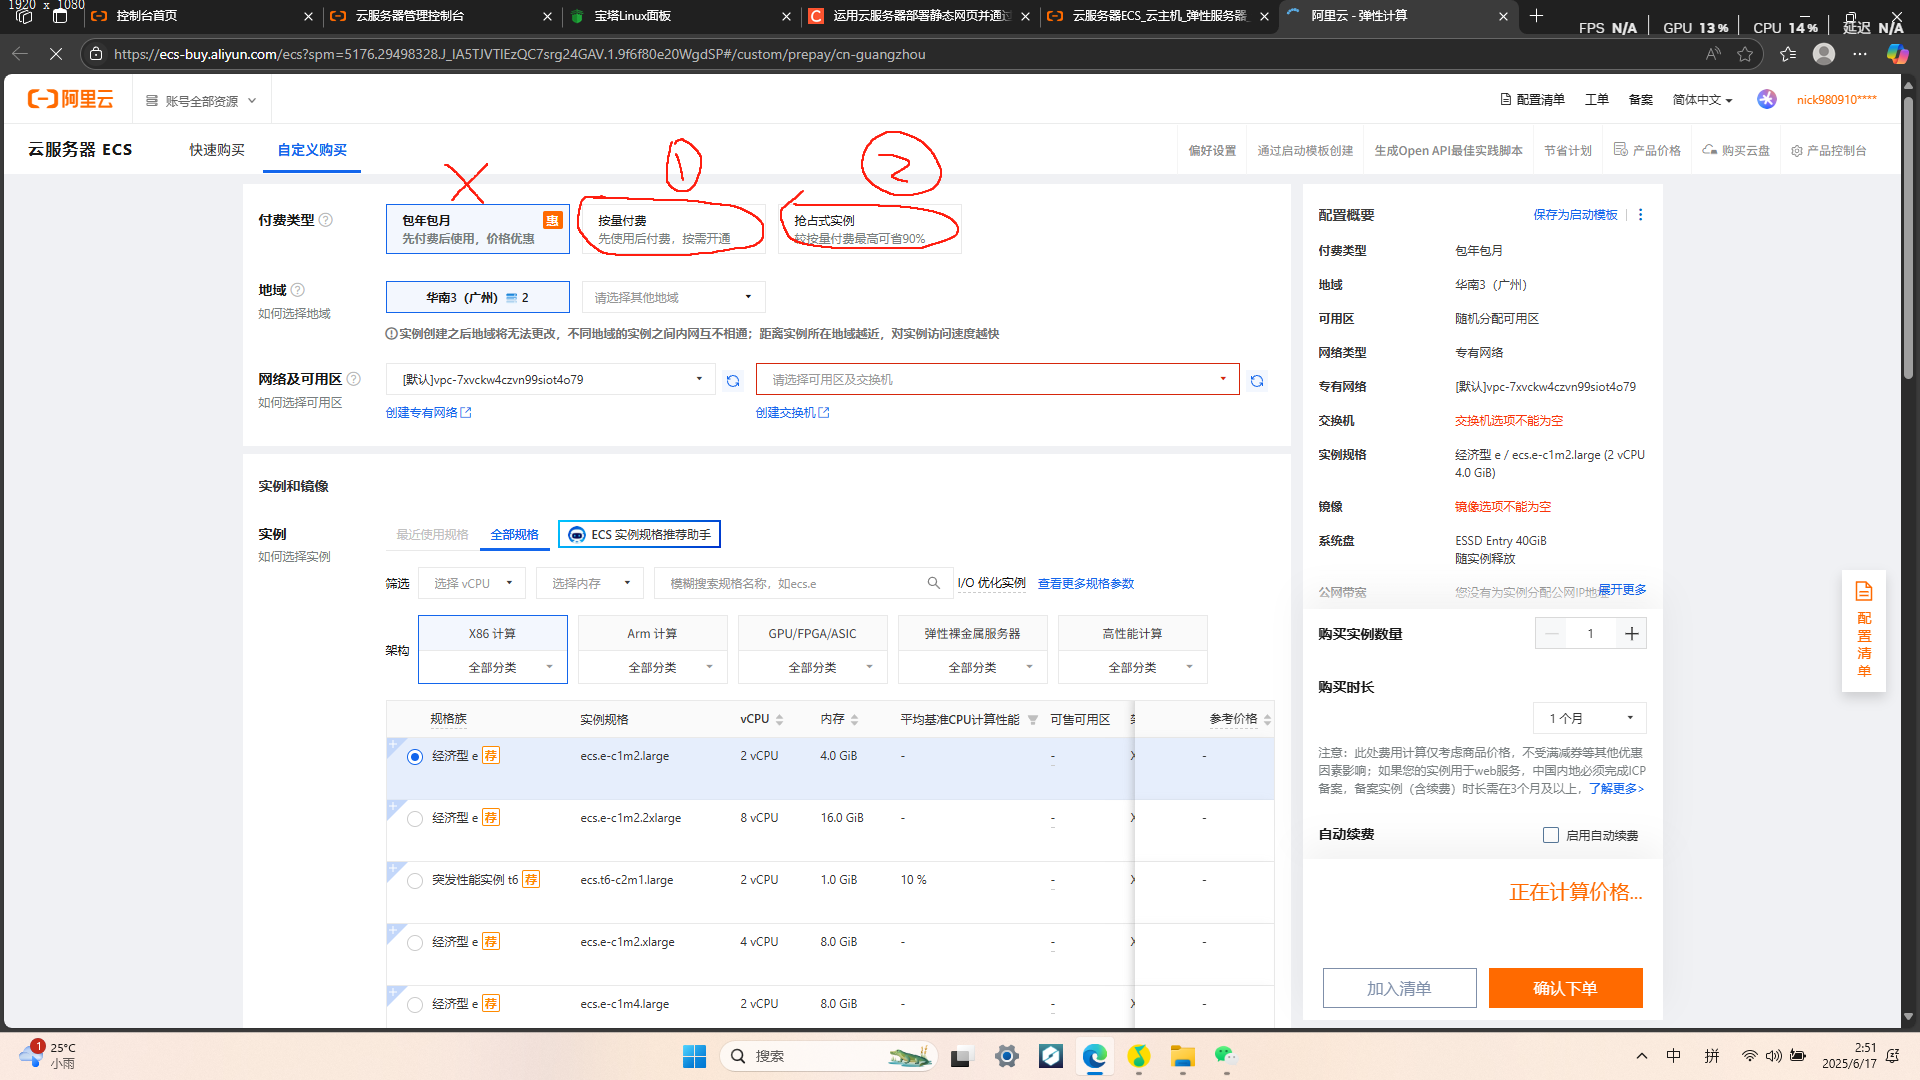This screenshot has height=1080, width=1920.
Task: Select GPU/FPGA/ASIC architecture tab
Action: [x=813, y=634]
